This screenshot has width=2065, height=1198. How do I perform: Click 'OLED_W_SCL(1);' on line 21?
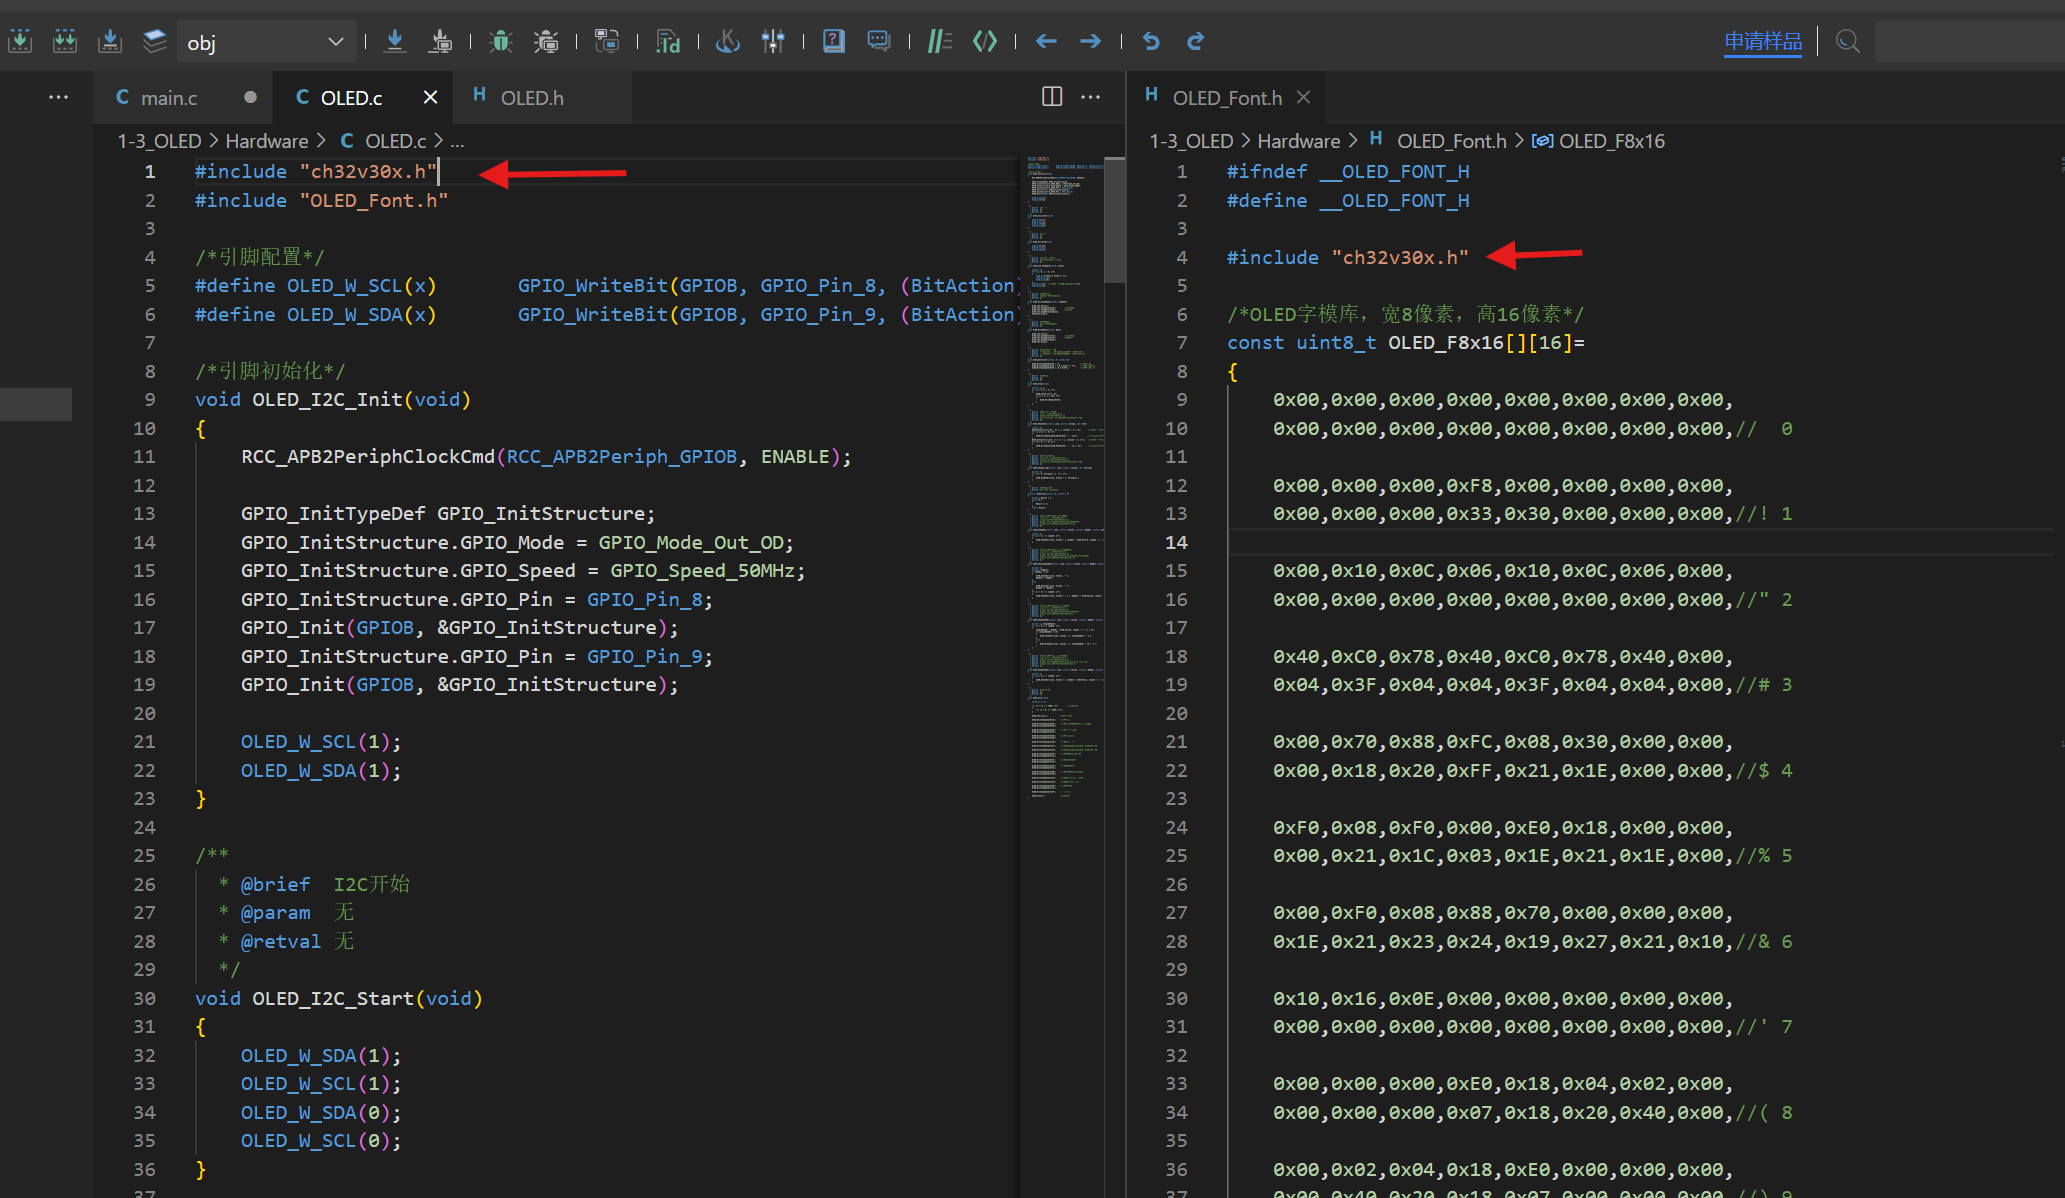(x=321, y=741)
